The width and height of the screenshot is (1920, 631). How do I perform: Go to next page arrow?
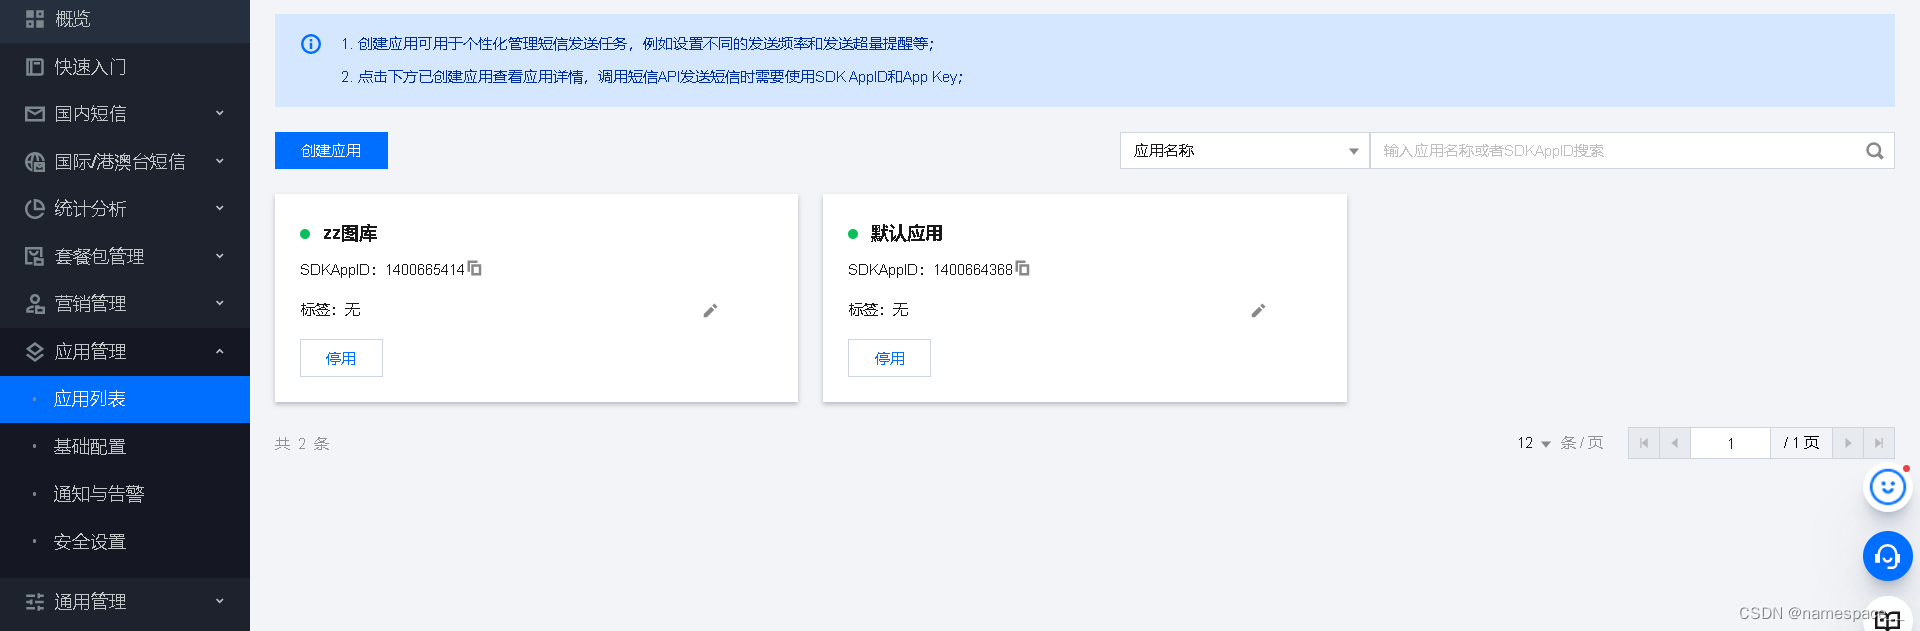[x=1848, y=443]
